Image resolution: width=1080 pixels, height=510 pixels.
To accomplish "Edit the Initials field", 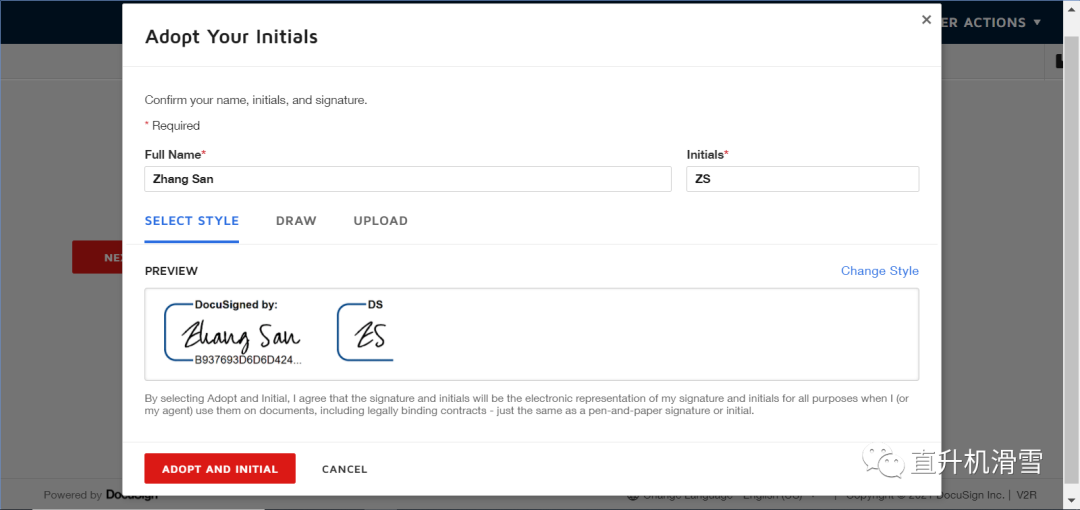I will click(x=802, y=179).
